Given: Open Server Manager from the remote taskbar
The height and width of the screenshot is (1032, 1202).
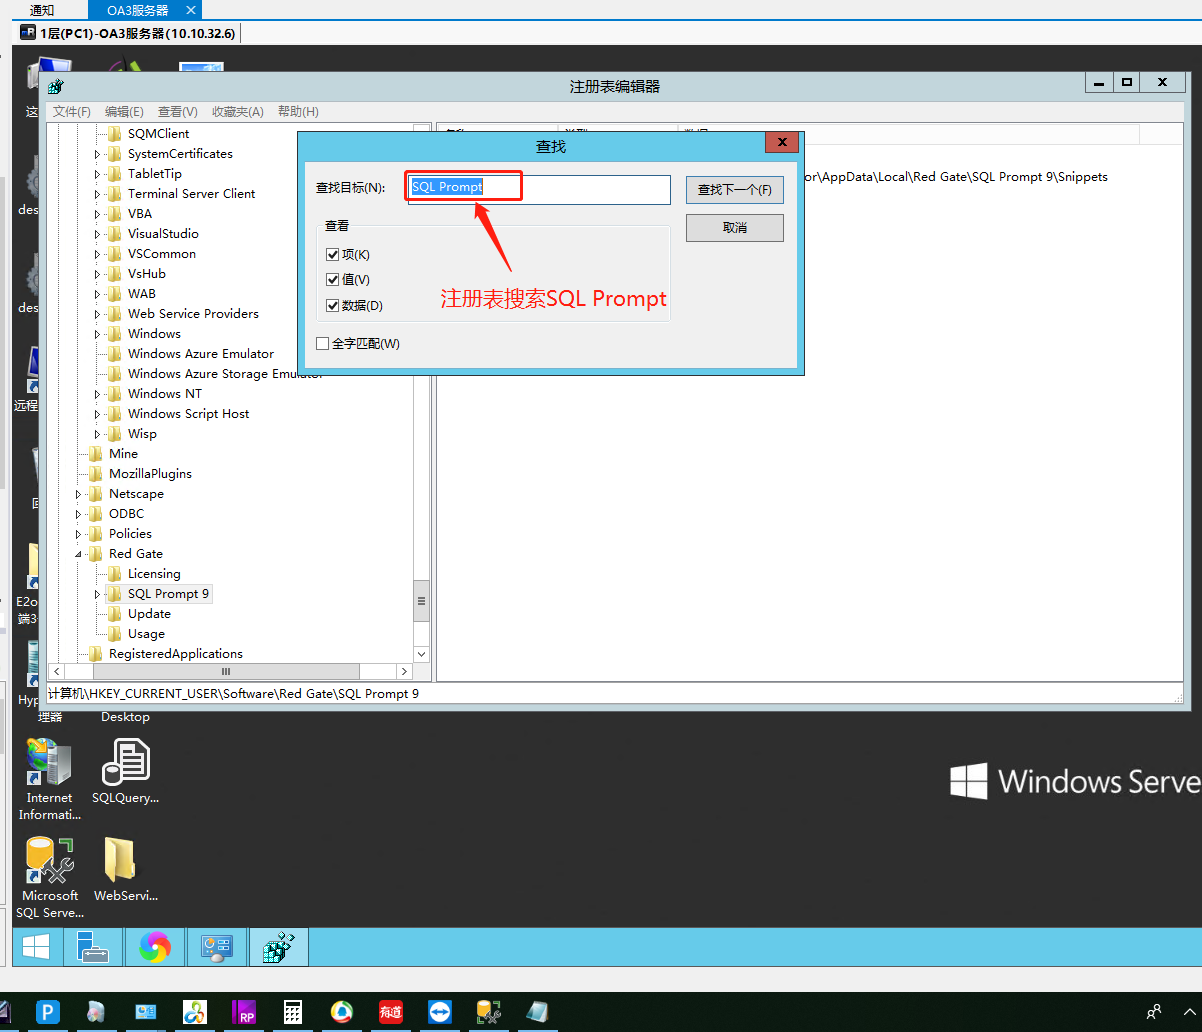Looking at the screenshot, I should [x=93, y=947].
